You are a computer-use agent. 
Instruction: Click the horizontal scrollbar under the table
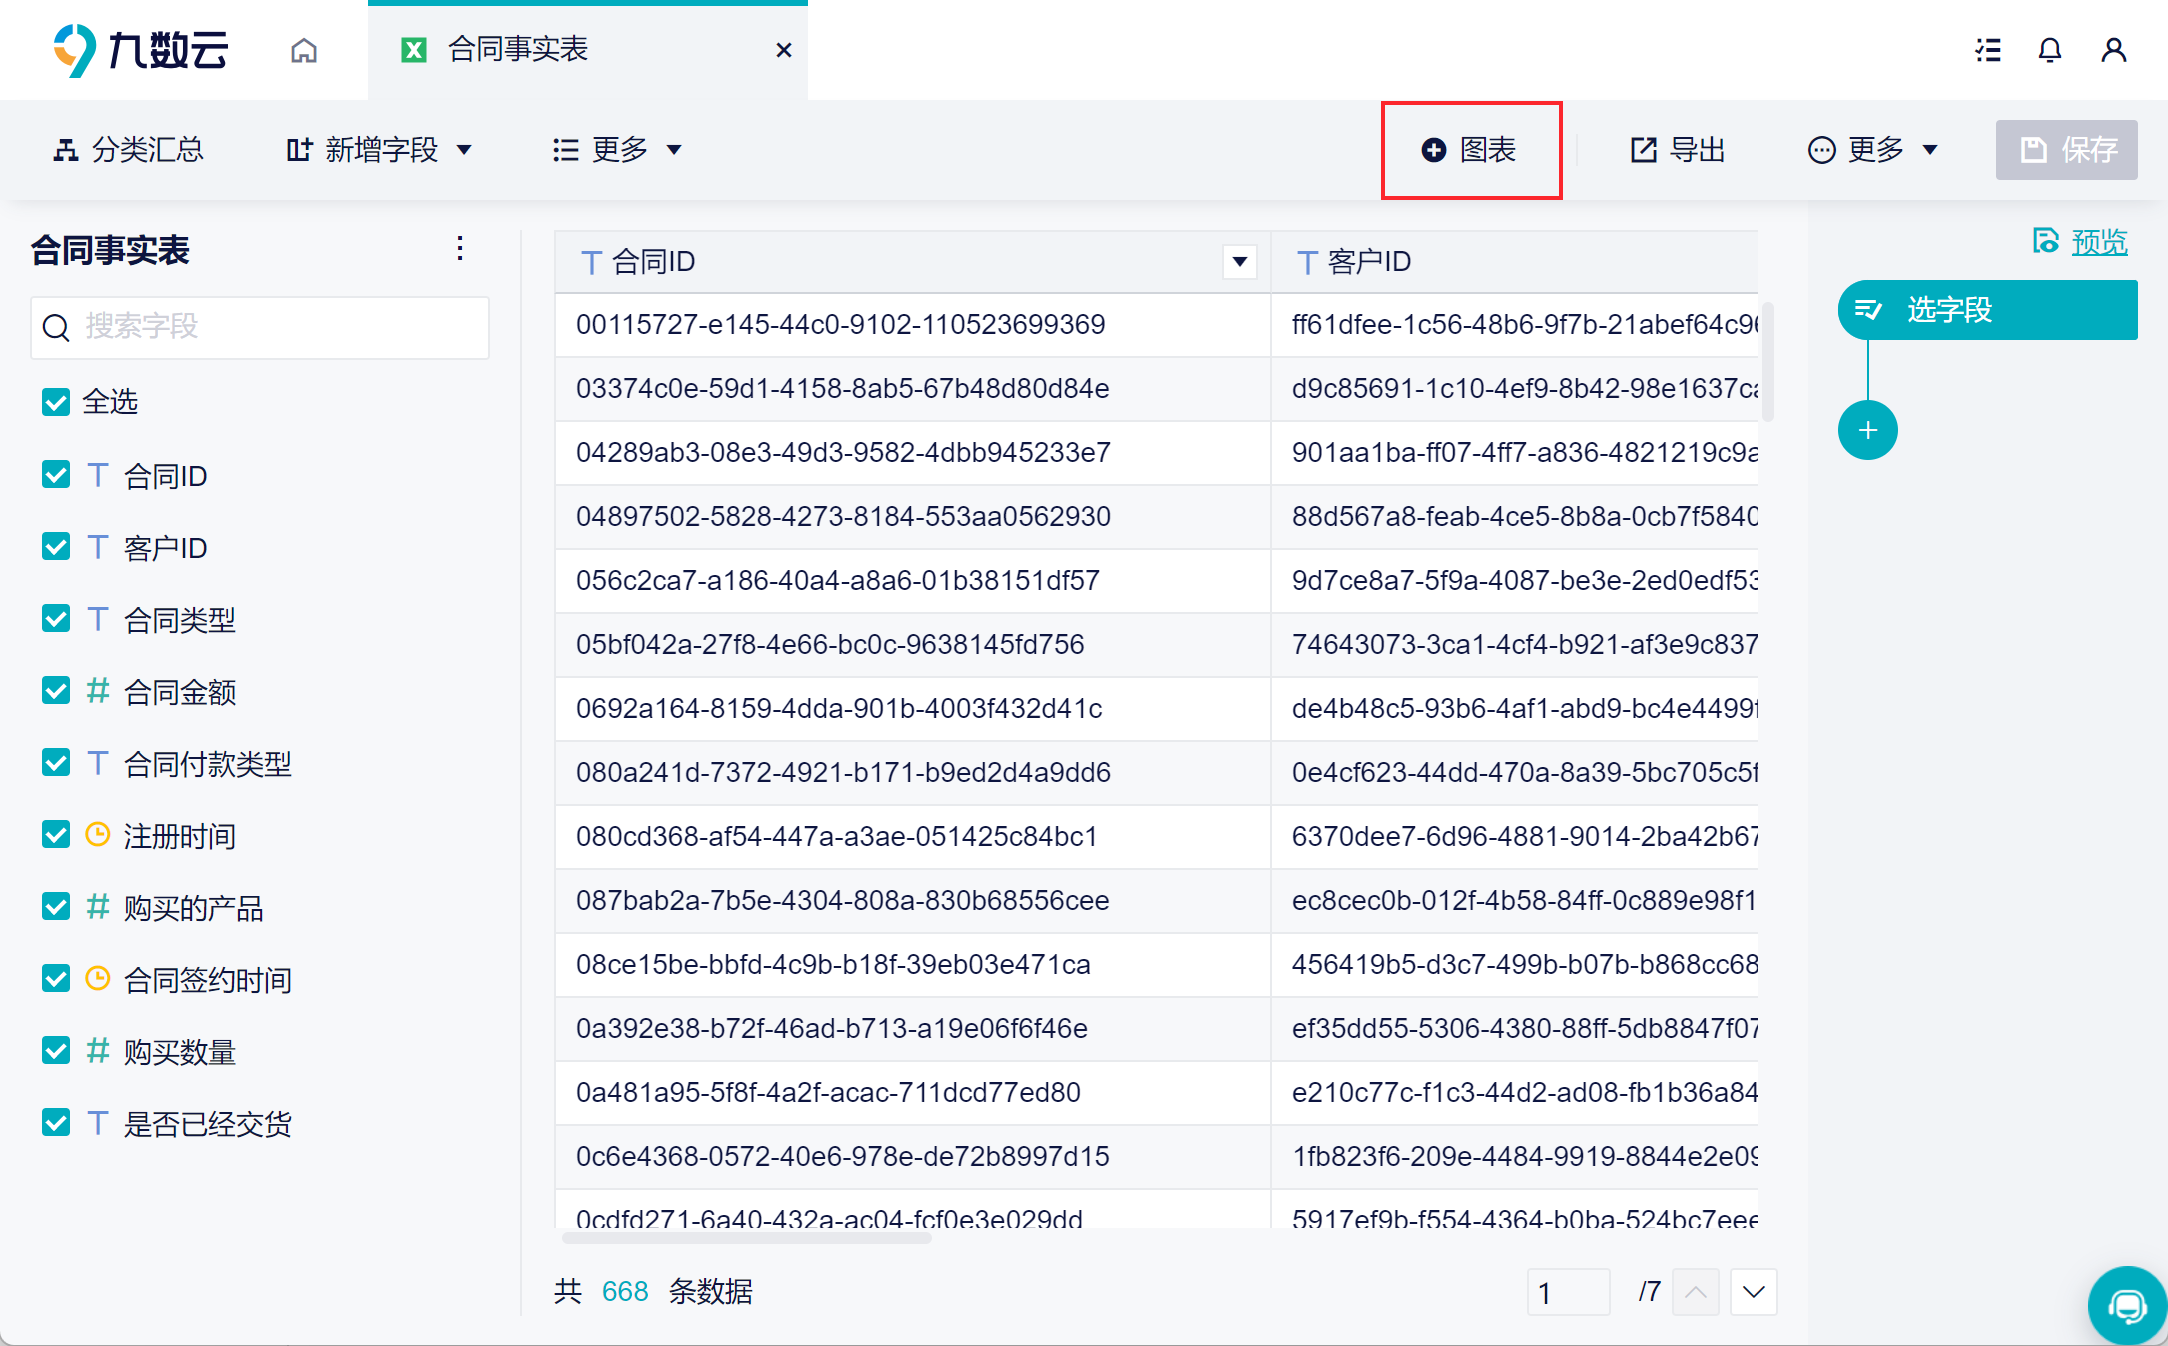pyautogui.click(x=746, y=1238)
